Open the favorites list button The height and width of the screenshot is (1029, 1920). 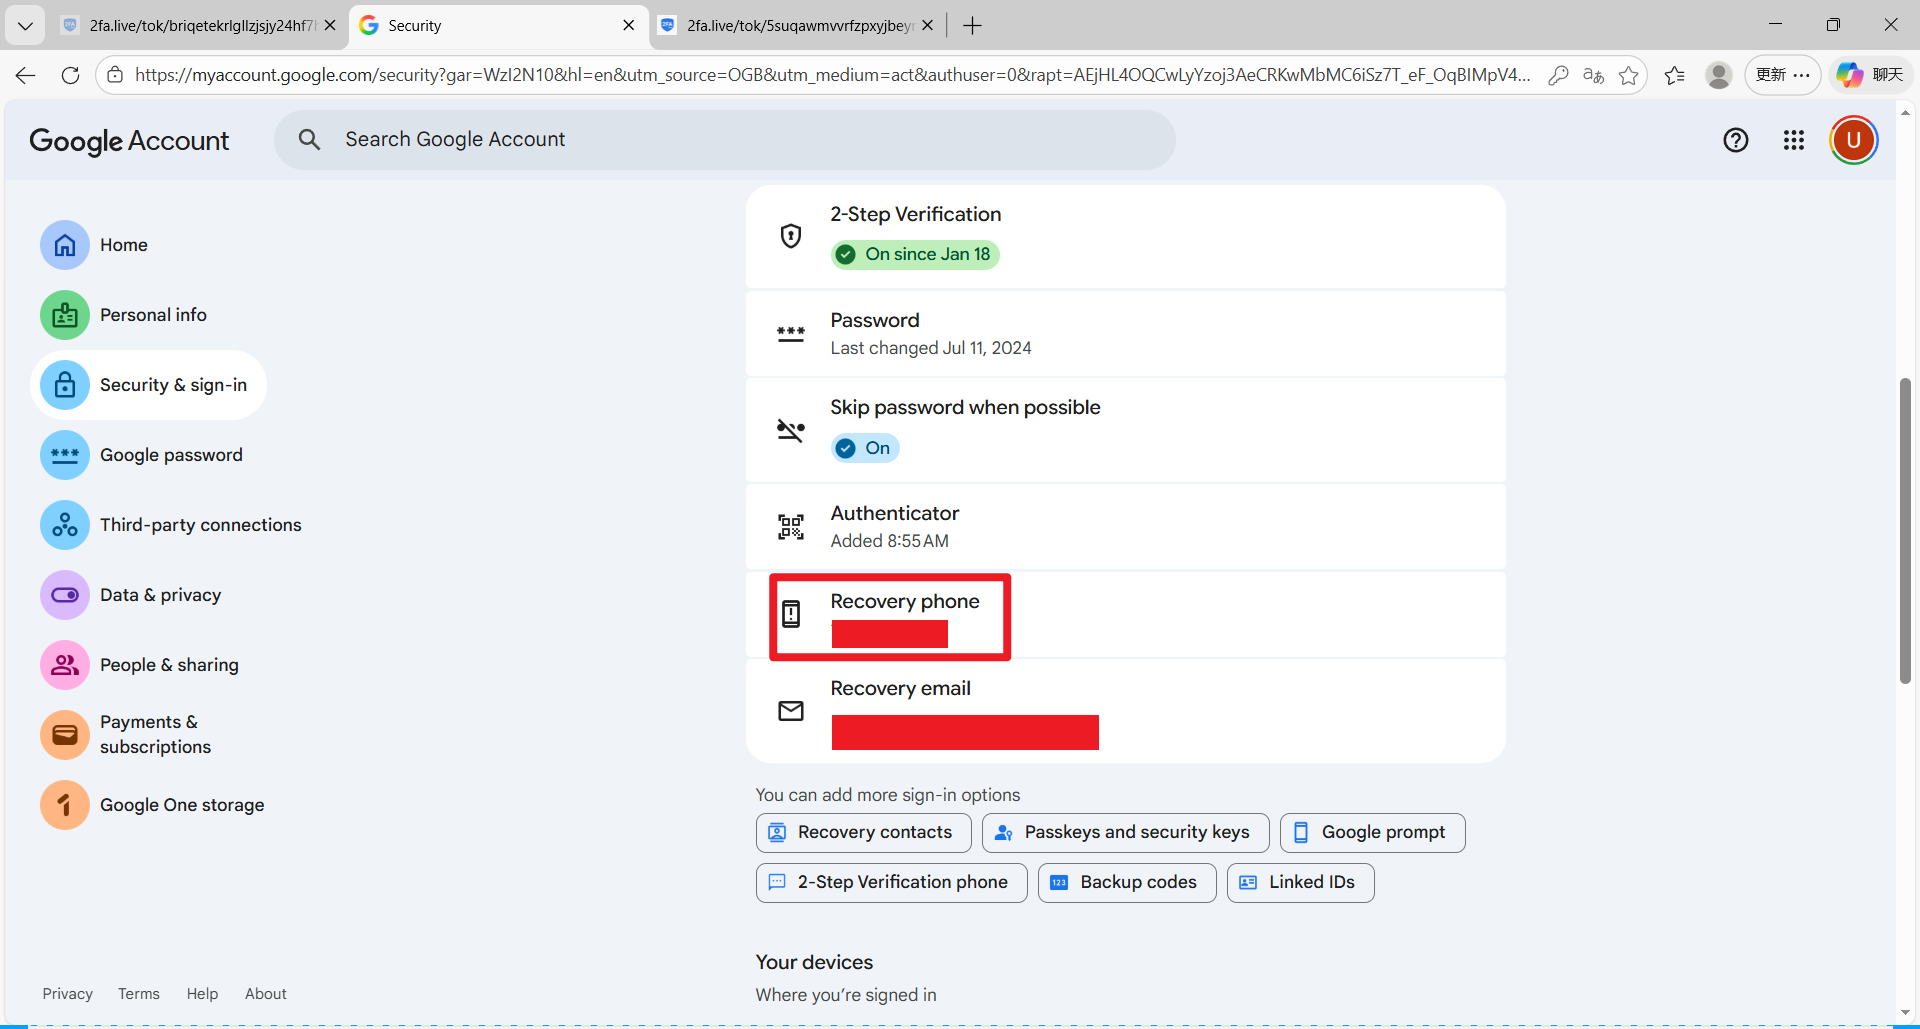click(x=1674, y=75)
